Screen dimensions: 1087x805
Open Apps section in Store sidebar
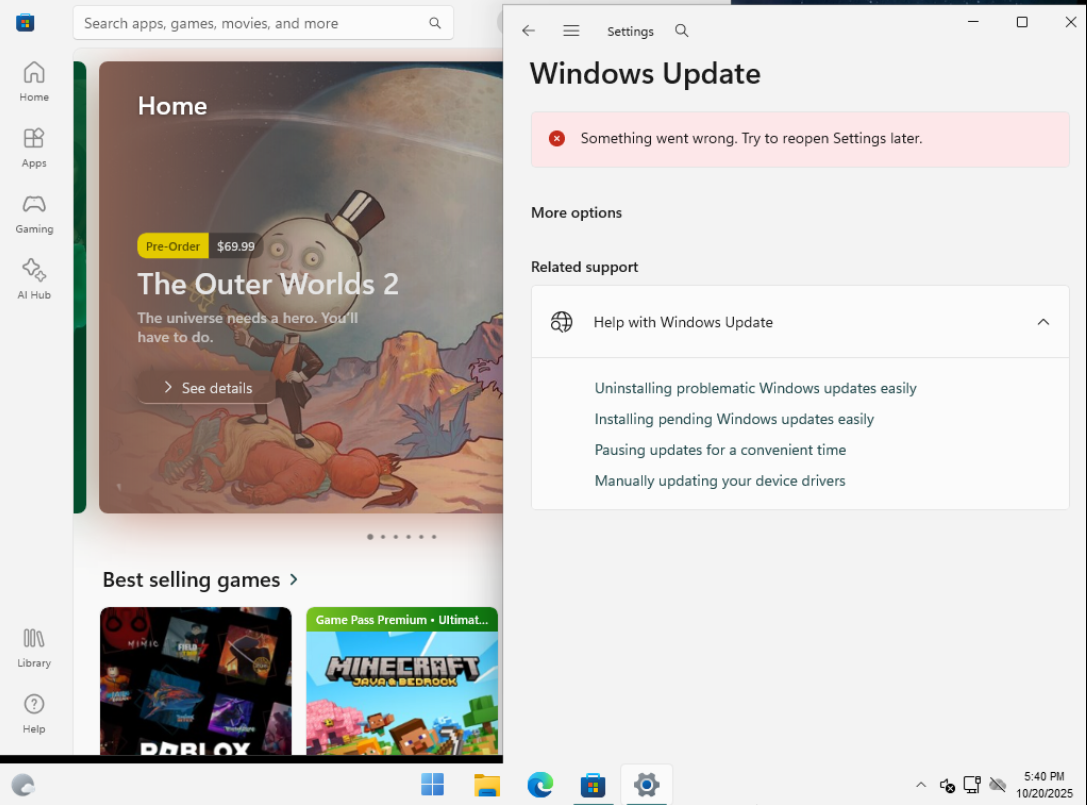(x=34, y=148)
